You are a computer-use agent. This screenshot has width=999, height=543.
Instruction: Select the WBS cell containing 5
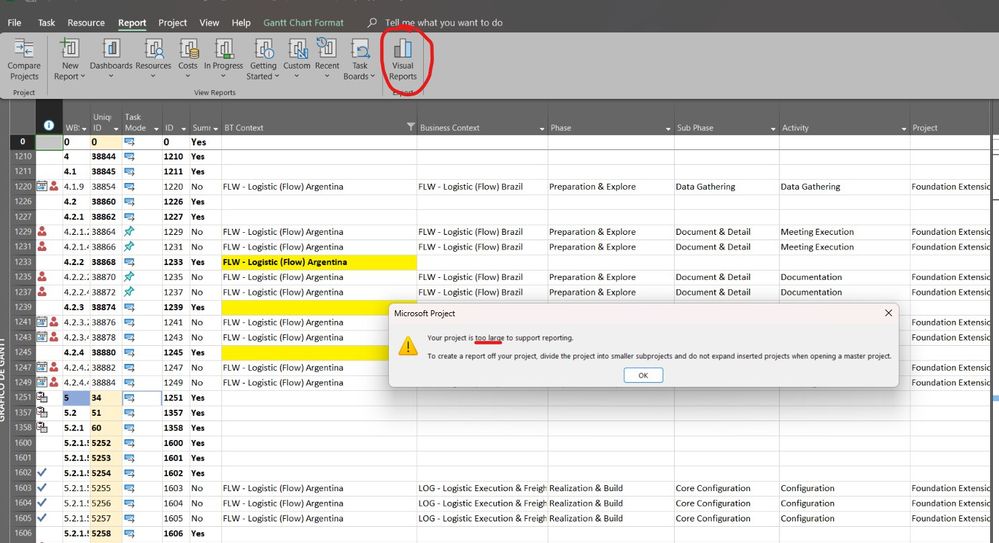point(76,398)
